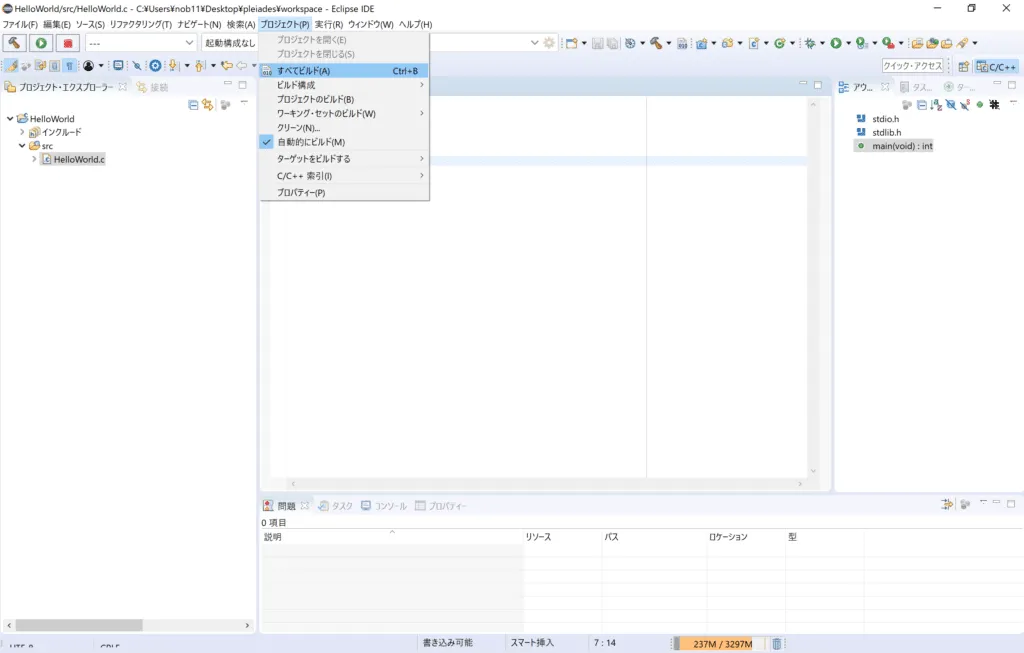Click the blue circular gear toolbar icon
The height and width of the screenshot is (653, 1024).
point(155,65)
